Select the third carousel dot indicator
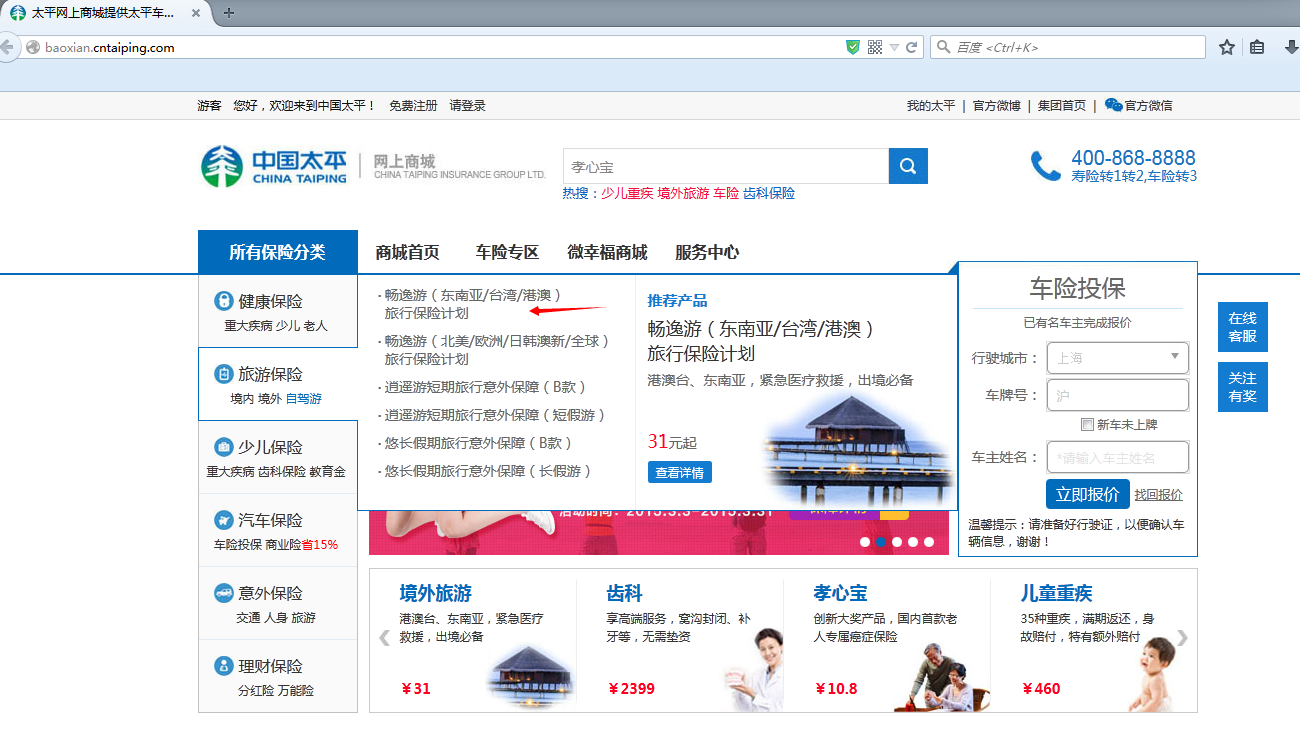Image resolution: width=1300 pixels, height=732 pixels. [897, 542]
